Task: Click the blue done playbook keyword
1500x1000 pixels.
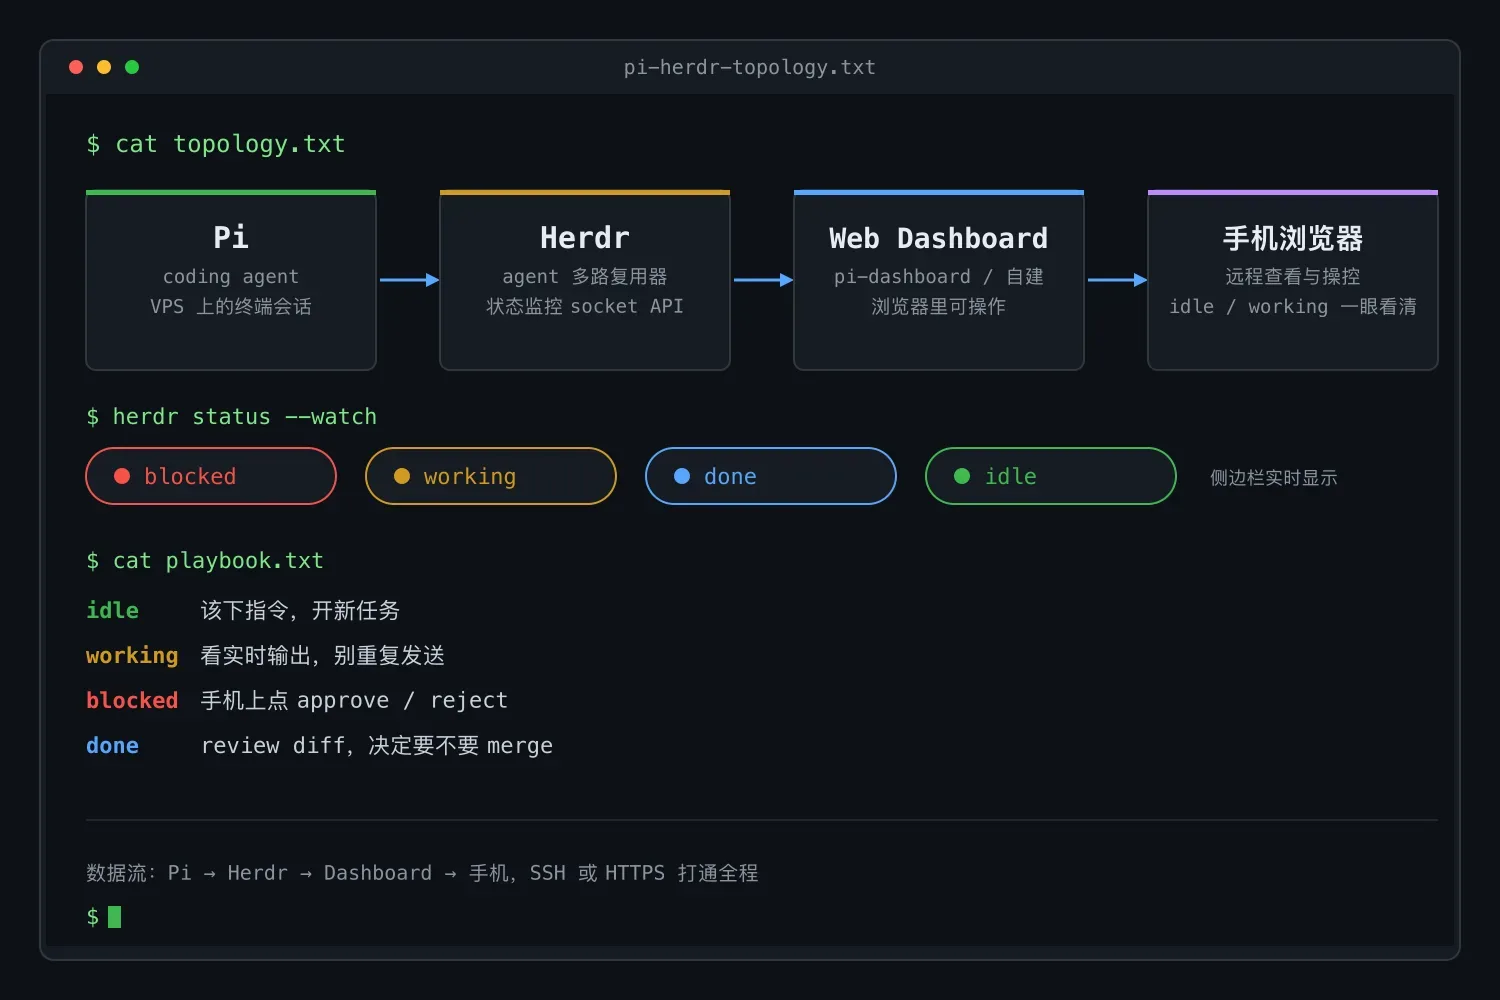Action: coord(112,745)
